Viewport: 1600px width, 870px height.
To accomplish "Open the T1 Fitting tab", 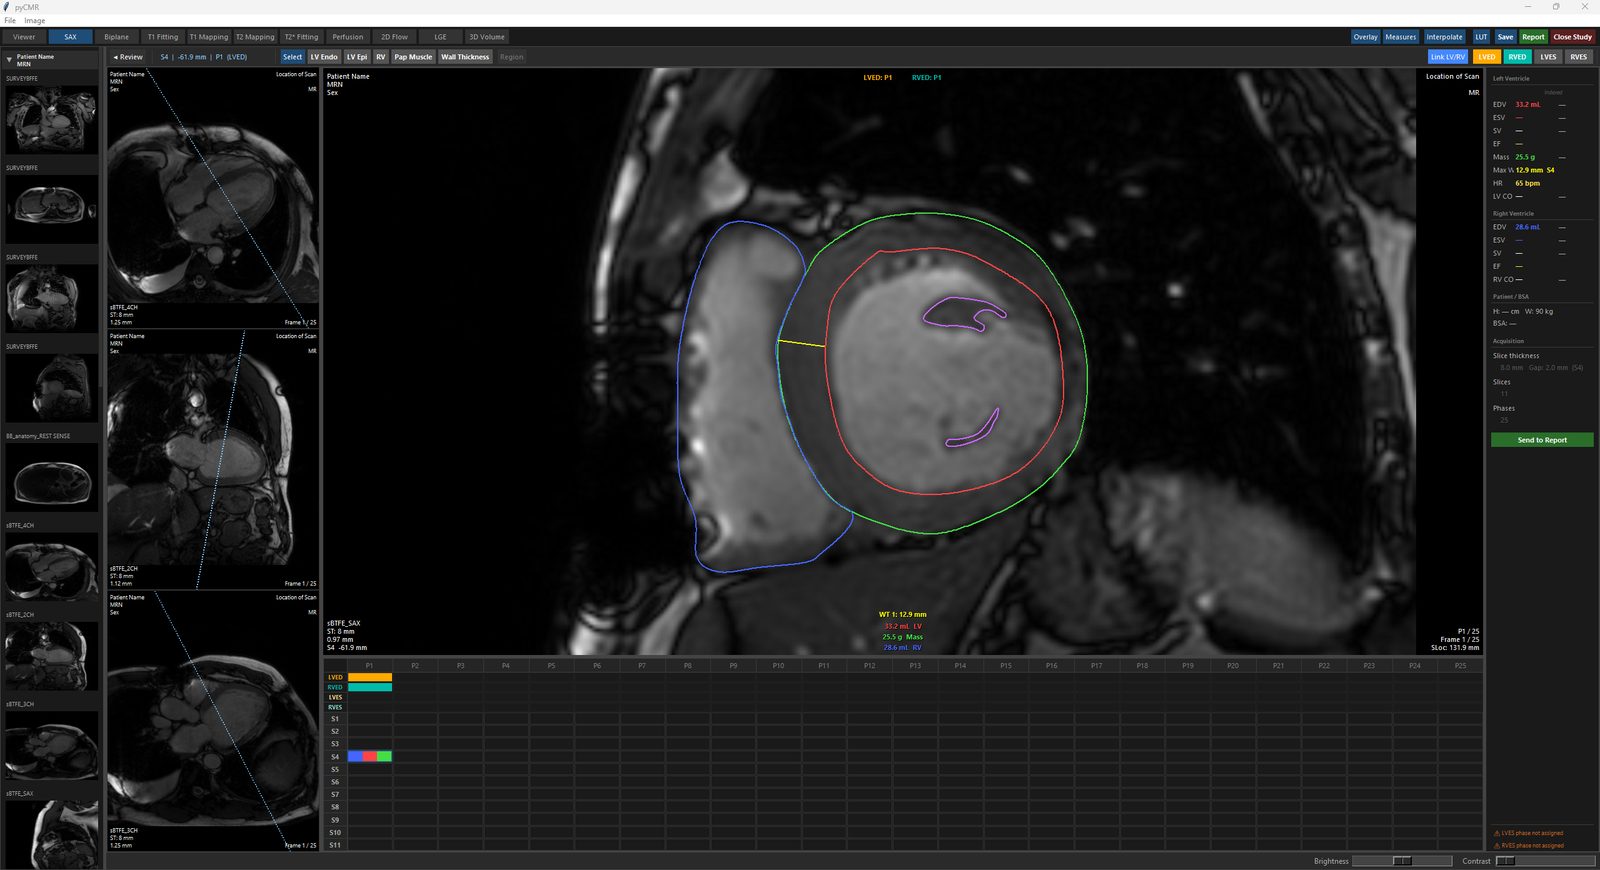I will [x=163, y=37].
